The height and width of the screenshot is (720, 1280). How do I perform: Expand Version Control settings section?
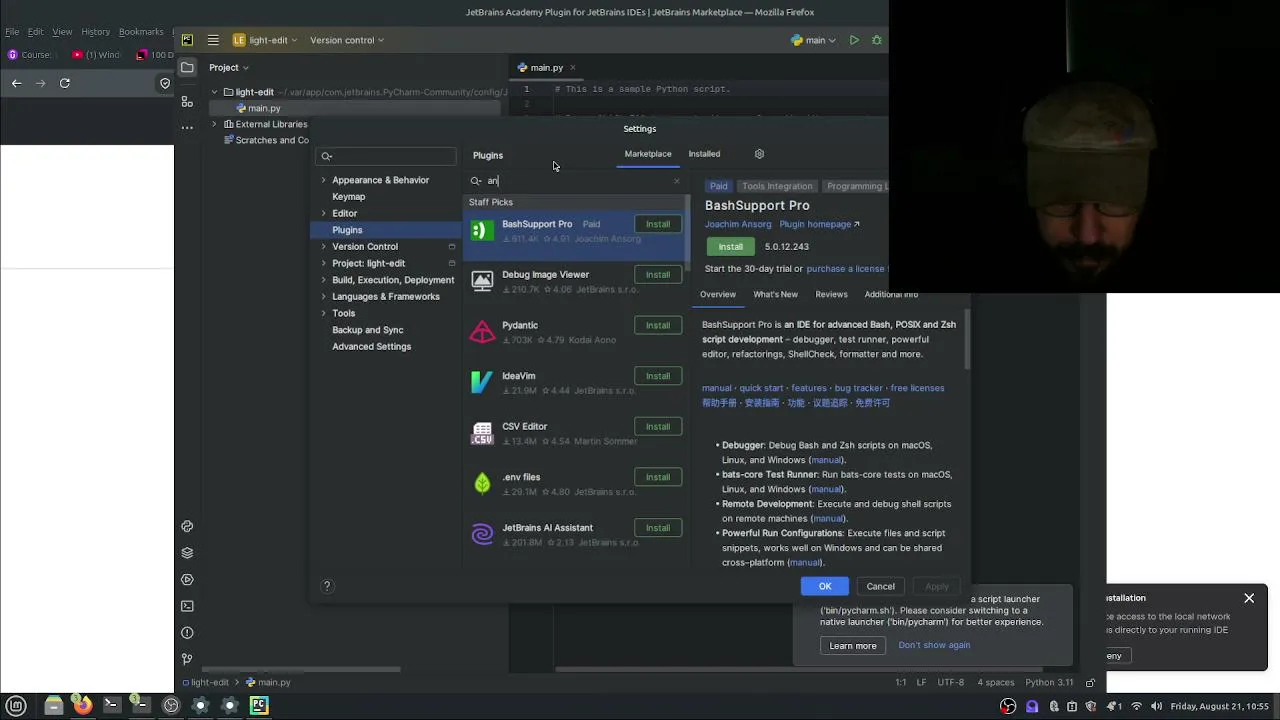point(323,246)
